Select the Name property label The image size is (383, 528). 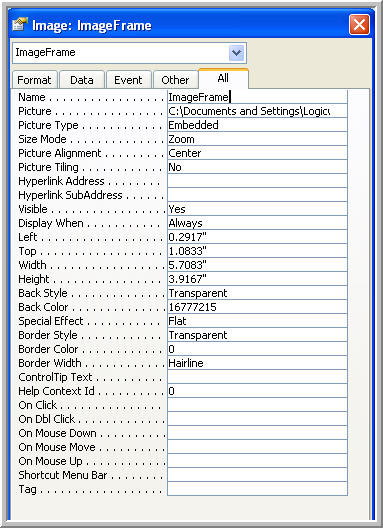point(32,97)
